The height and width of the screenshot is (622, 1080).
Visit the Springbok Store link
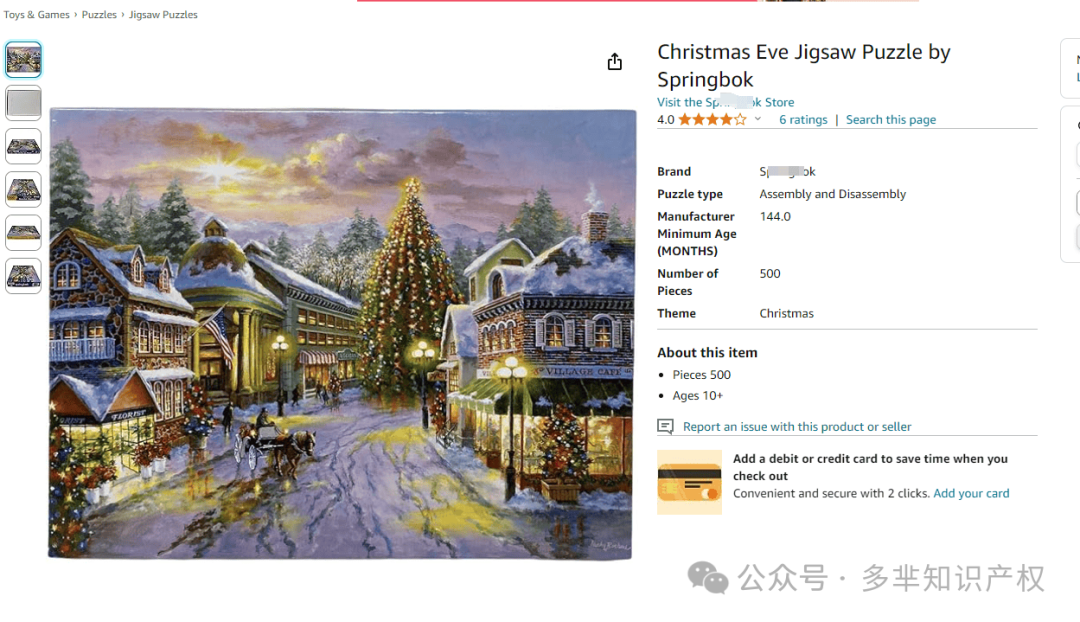click(725, 102)
